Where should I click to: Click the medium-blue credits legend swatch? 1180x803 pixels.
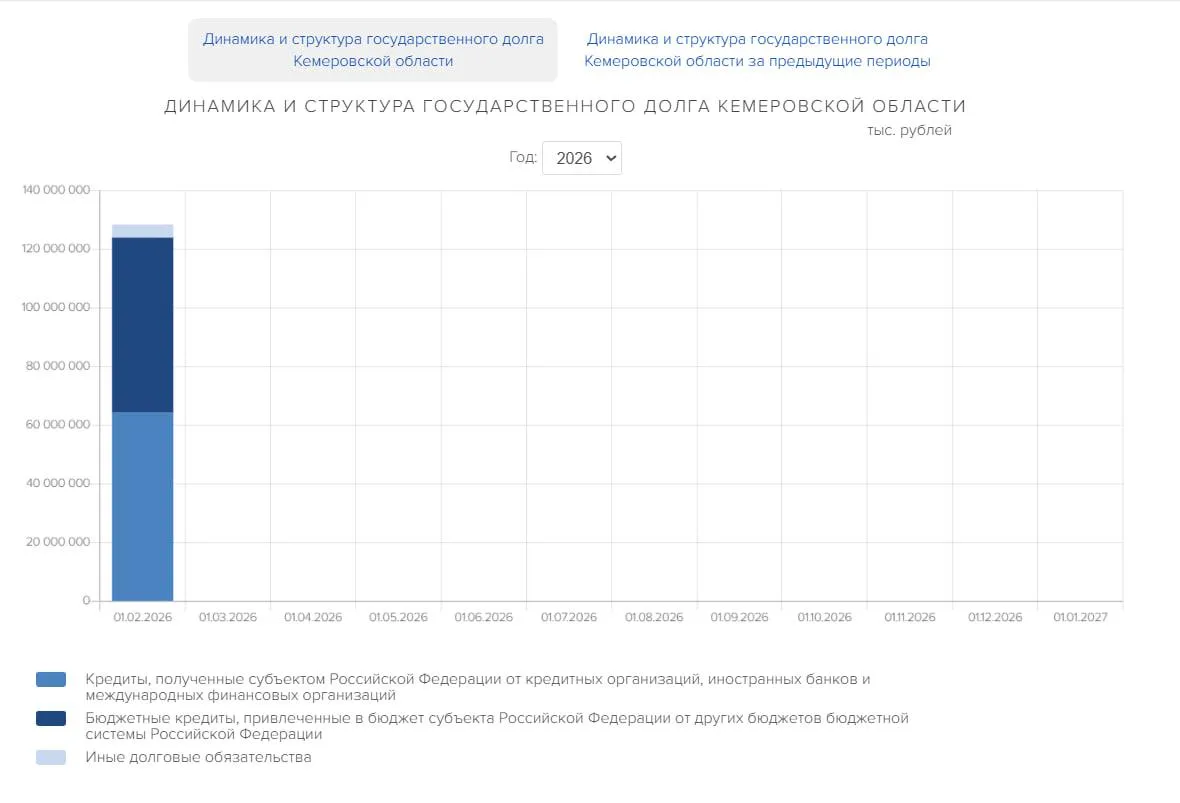click(x=49, y=679)
